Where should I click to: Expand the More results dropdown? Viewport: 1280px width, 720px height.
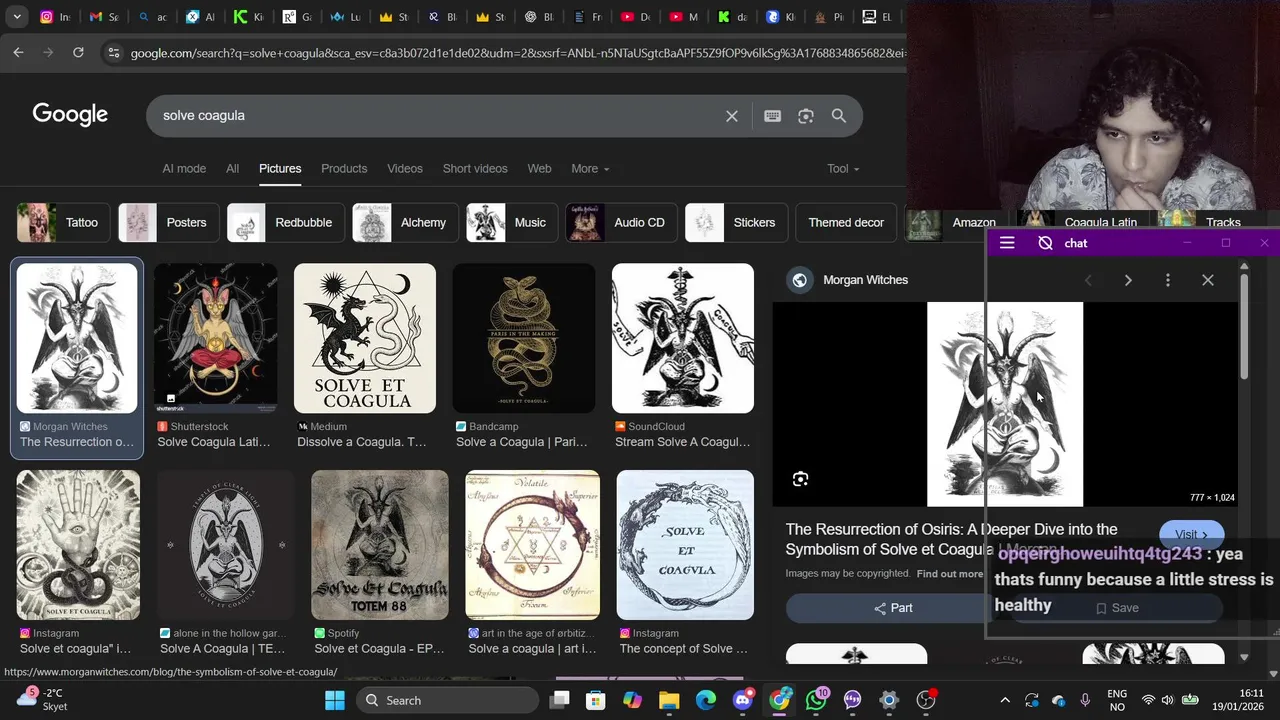coord(590,168)
